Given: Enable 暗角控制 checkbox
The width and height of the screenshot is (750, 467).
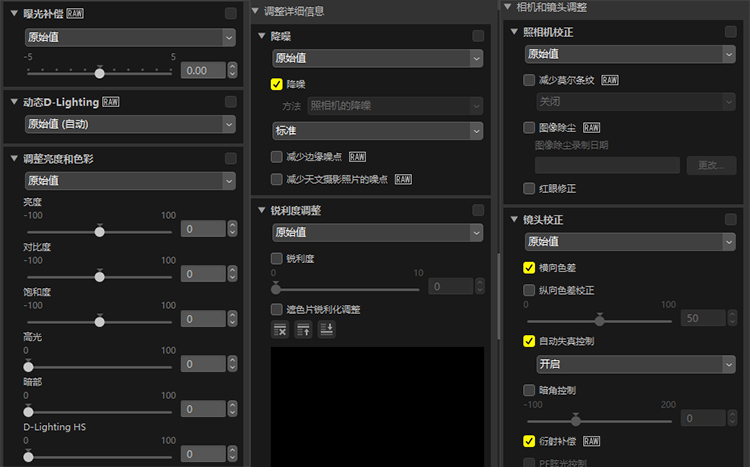Looking at the screenshot, I should pyautogui.click(x=529, y=390).
